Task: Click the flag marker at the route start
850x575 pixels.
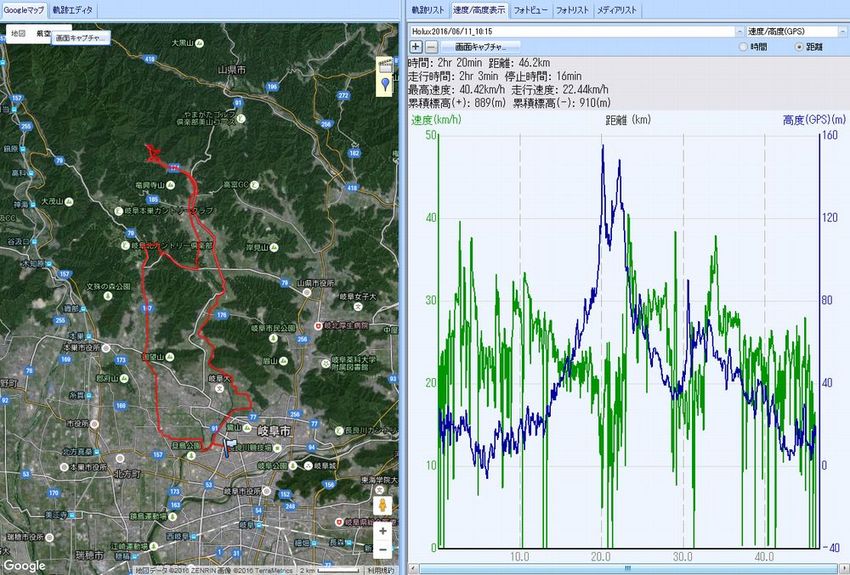Action: pos(229,446)
